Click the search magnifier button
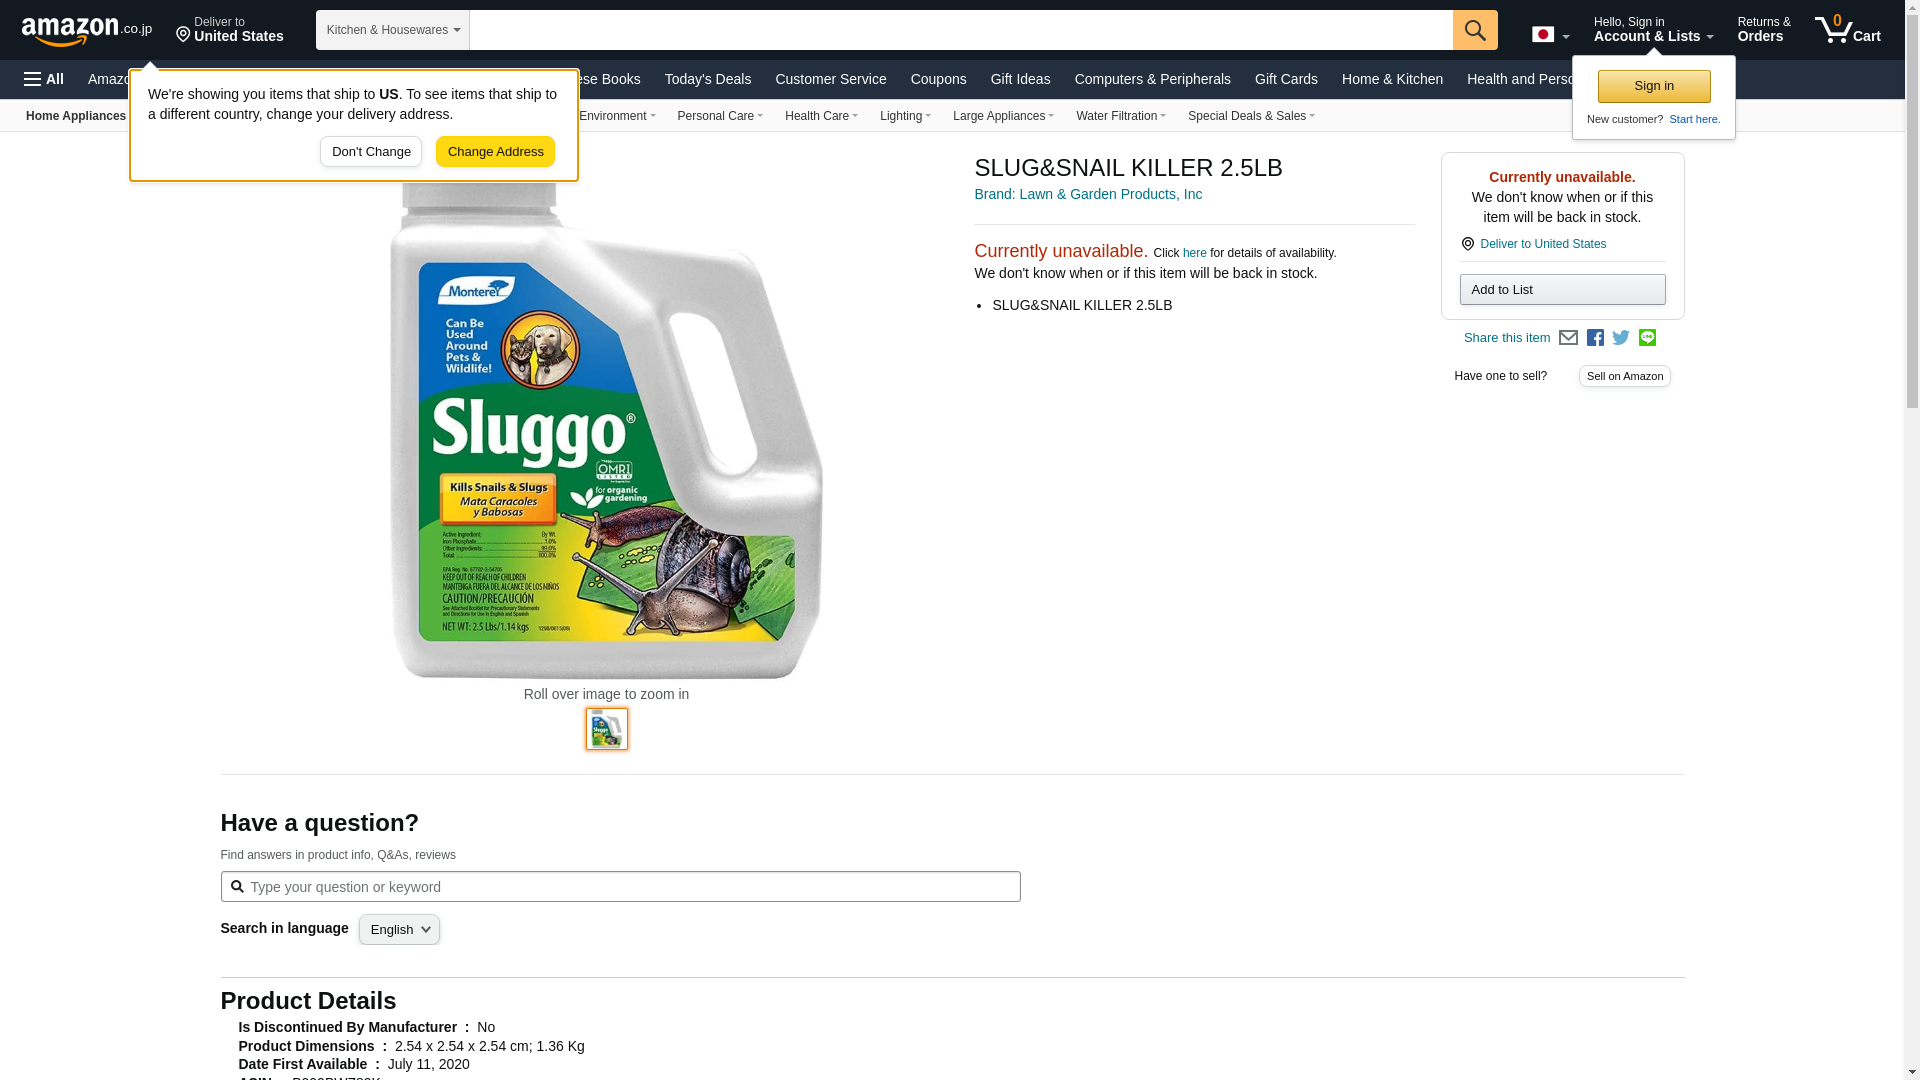This screenshot has width=1920, height=1080. 1475,30
